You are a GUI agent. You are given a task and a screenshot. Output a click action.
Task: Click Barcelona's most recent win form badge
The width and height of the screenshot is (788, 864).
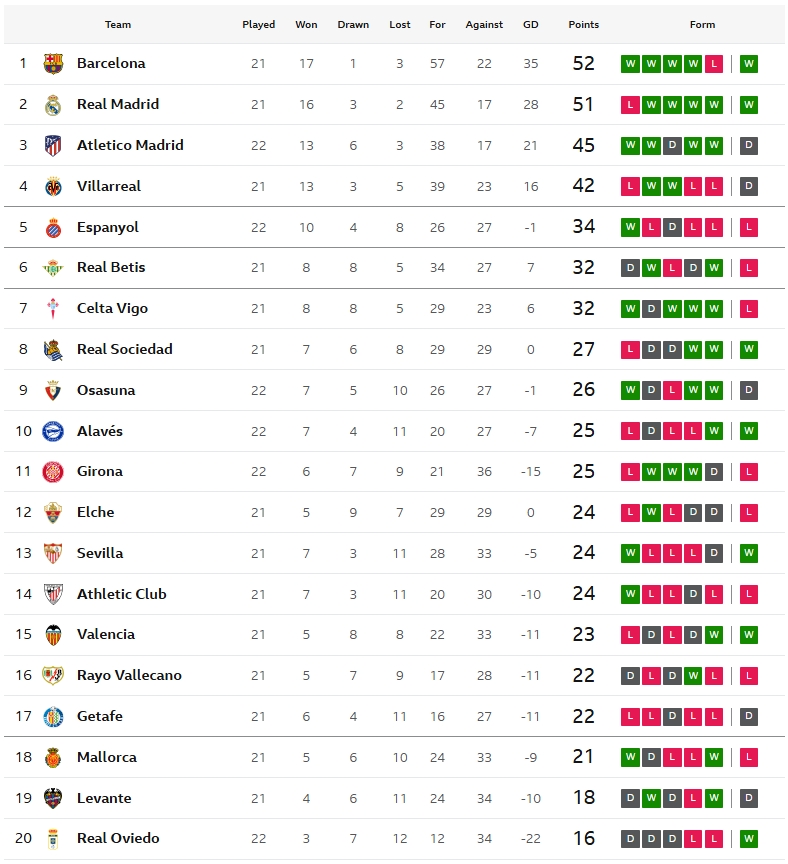[x=749, y=64]
